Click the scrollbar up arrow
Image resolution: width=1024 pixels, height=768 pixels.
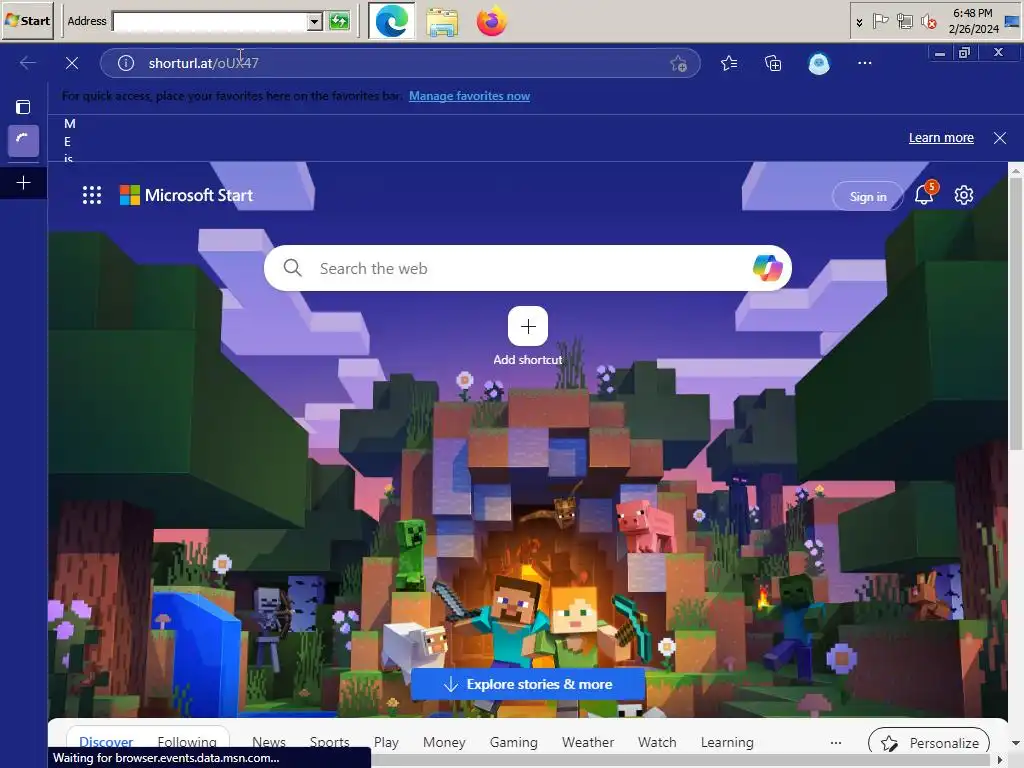(x=1016, y=170)
